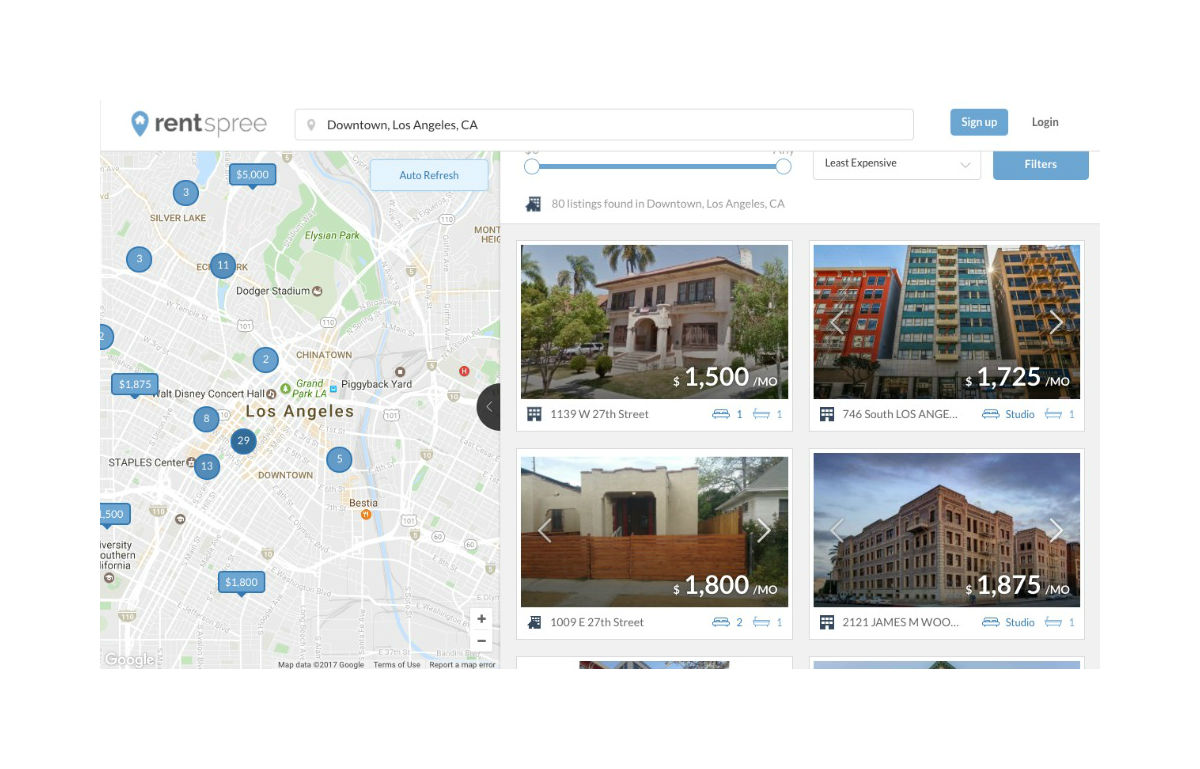Click the Filters button
The width and height of the screenshot is (1200, 769).
[x=1040, y=164]
